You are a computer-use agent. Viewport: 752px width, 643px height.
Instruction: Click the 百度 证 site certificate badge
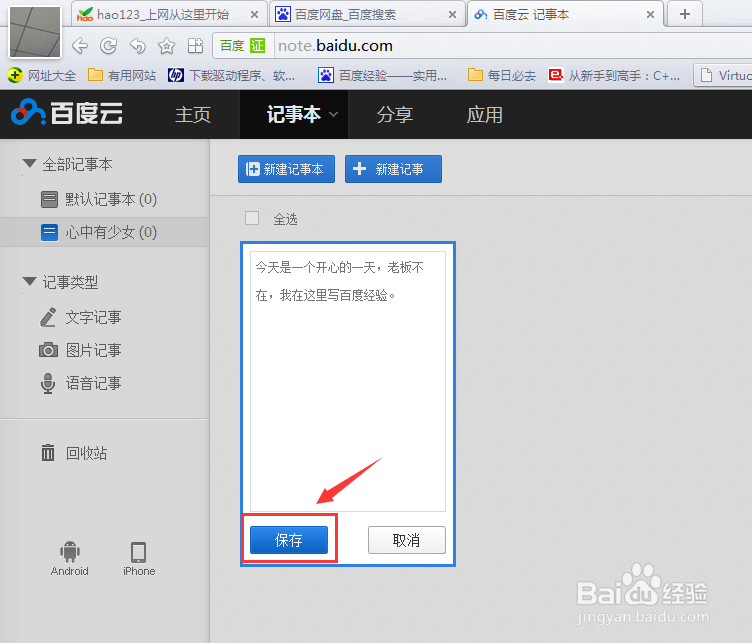point(243,46)
